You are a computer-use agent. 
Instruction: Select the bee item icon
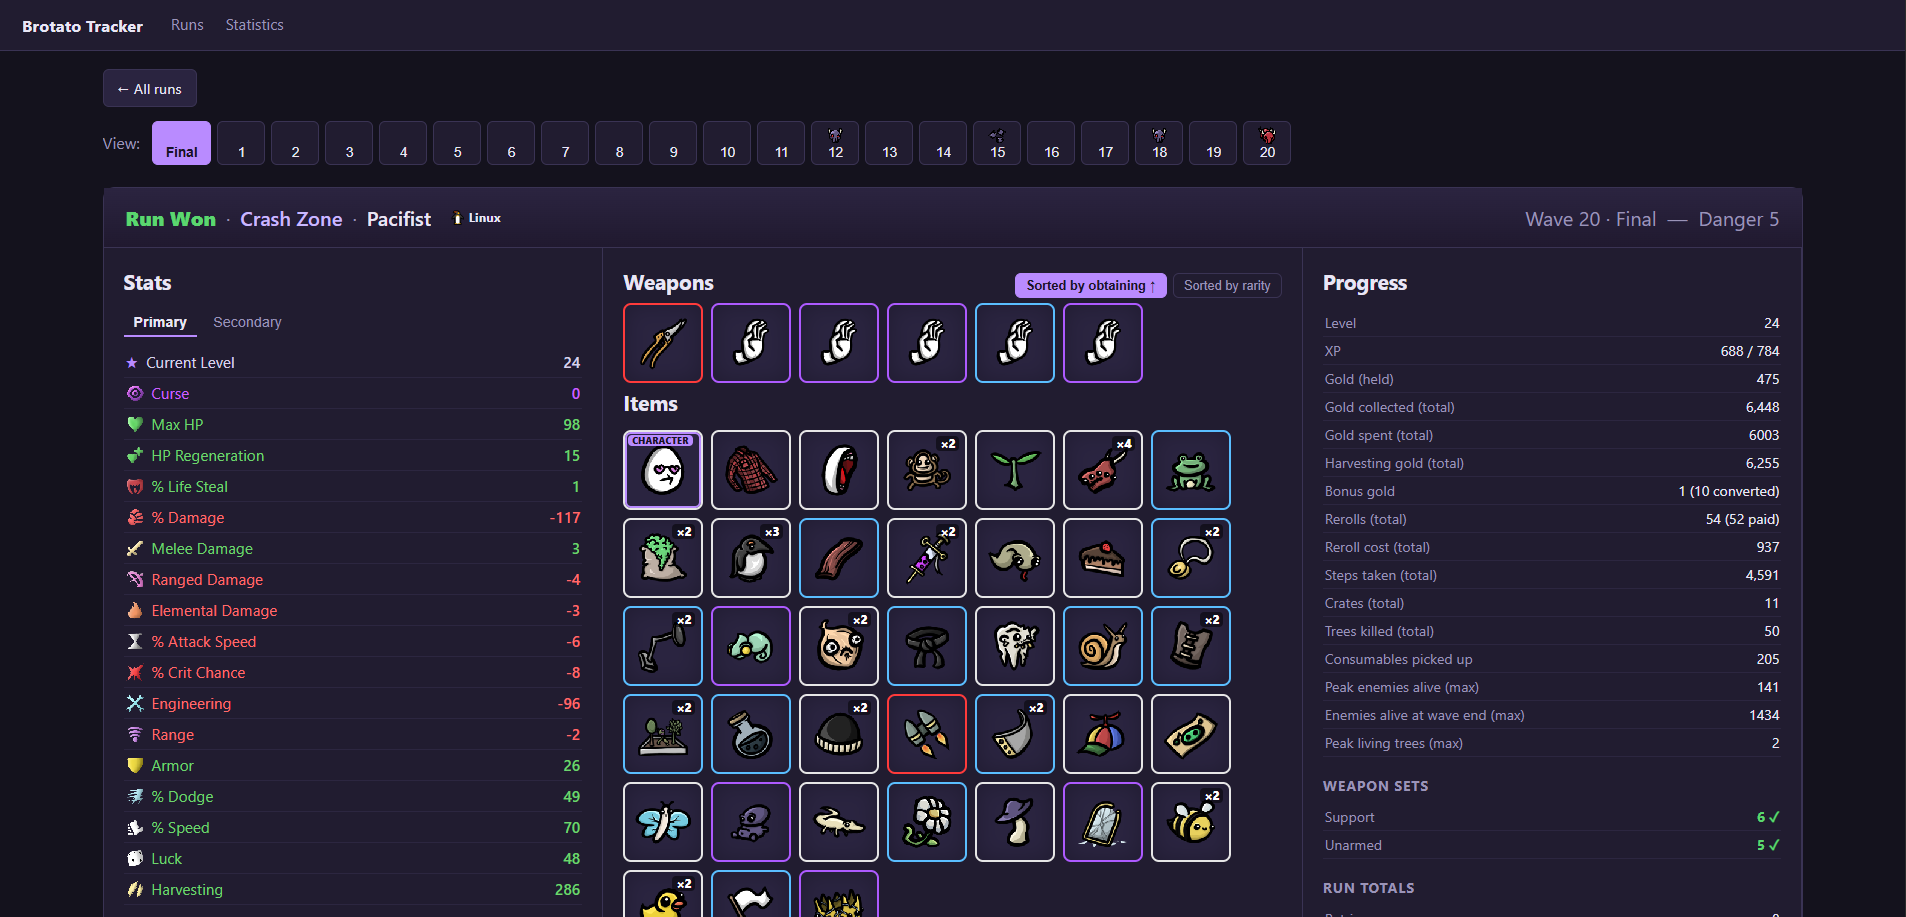[1191, 822]
